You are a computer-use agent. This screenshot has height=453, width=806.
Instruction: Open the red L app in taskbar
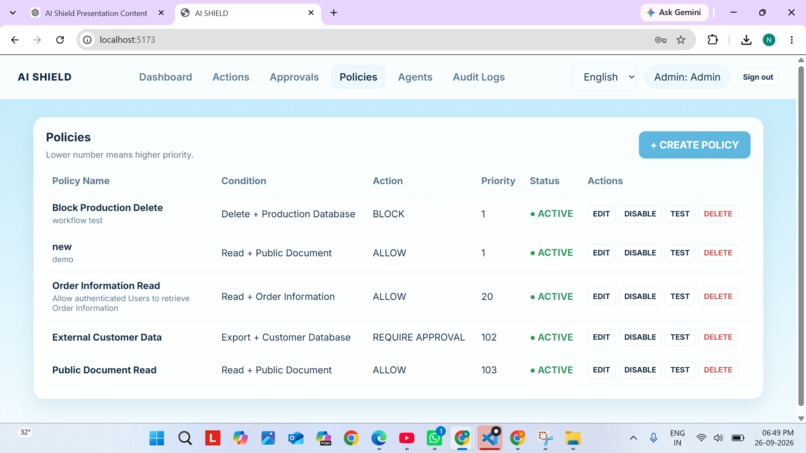(x=213, y=438)
